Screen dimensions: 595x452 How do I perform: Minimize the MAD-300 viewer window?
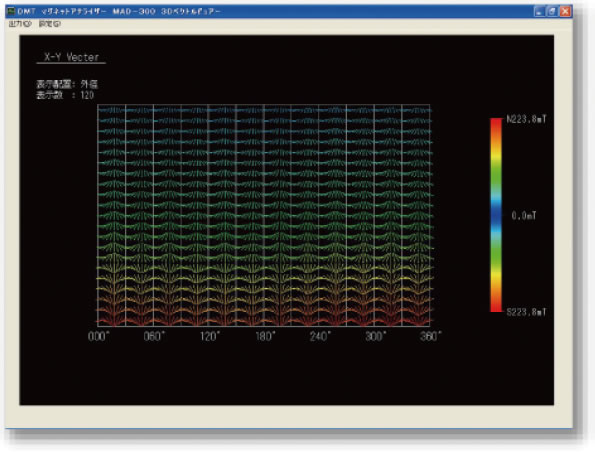click(539, 11)
